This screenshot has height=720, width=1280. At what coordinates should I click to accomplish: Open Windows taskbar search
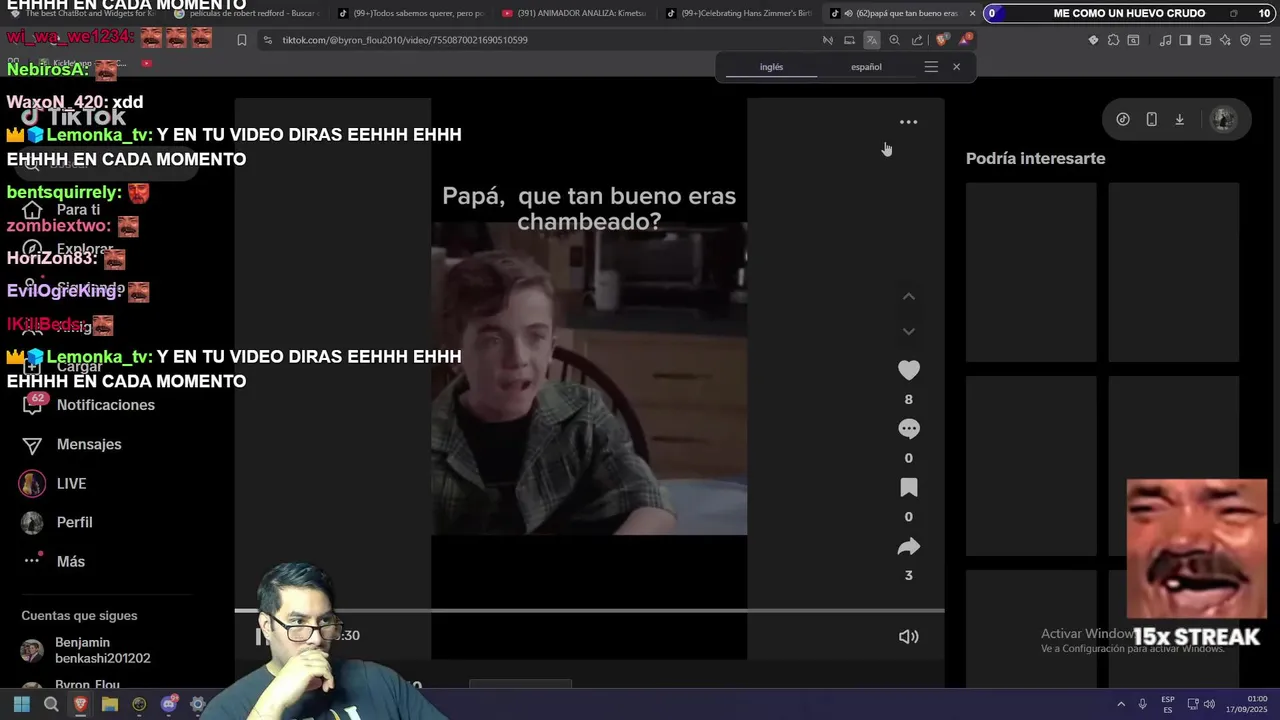51,704
